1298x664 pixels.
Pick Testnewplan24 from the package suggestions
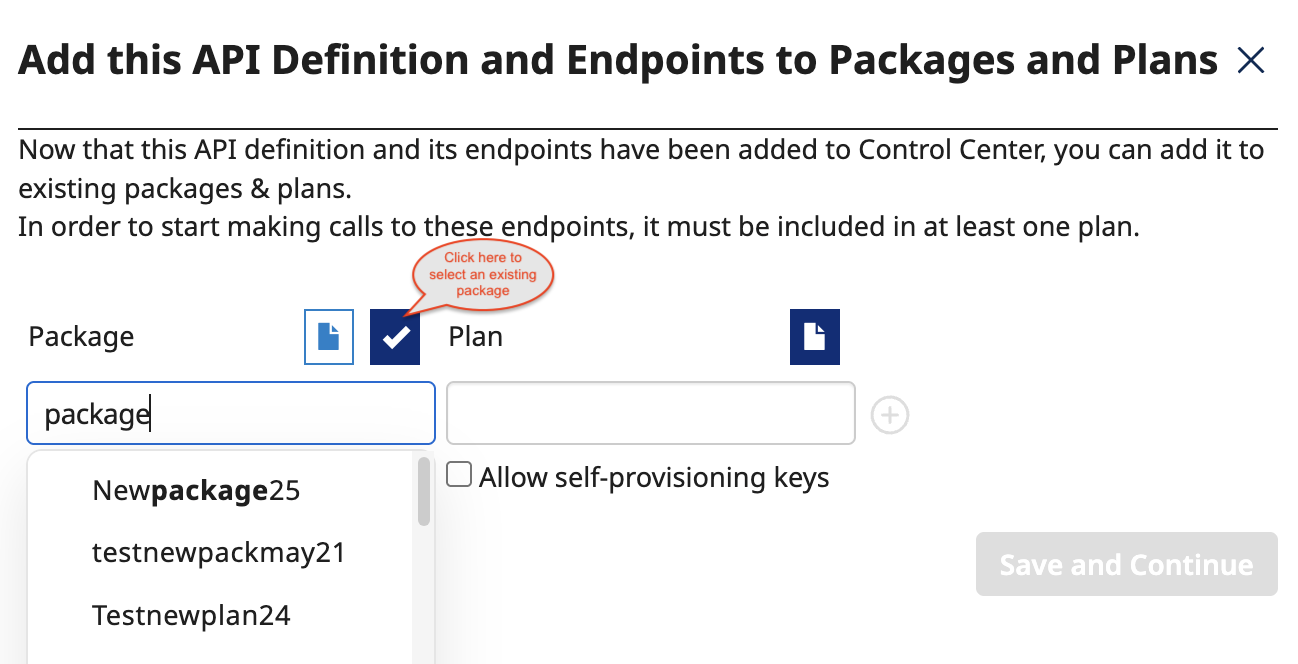tap(191, 614)
